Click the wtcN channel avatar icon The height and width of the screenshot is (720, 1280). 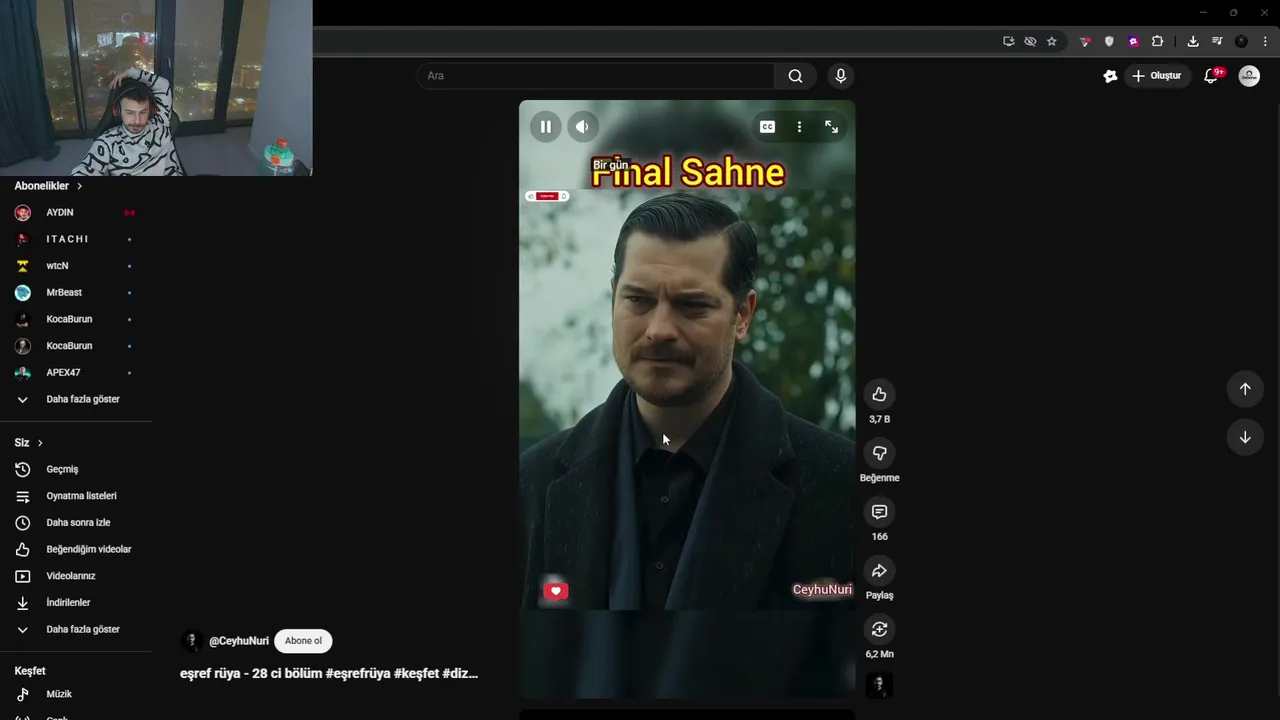tap(23, 266)
